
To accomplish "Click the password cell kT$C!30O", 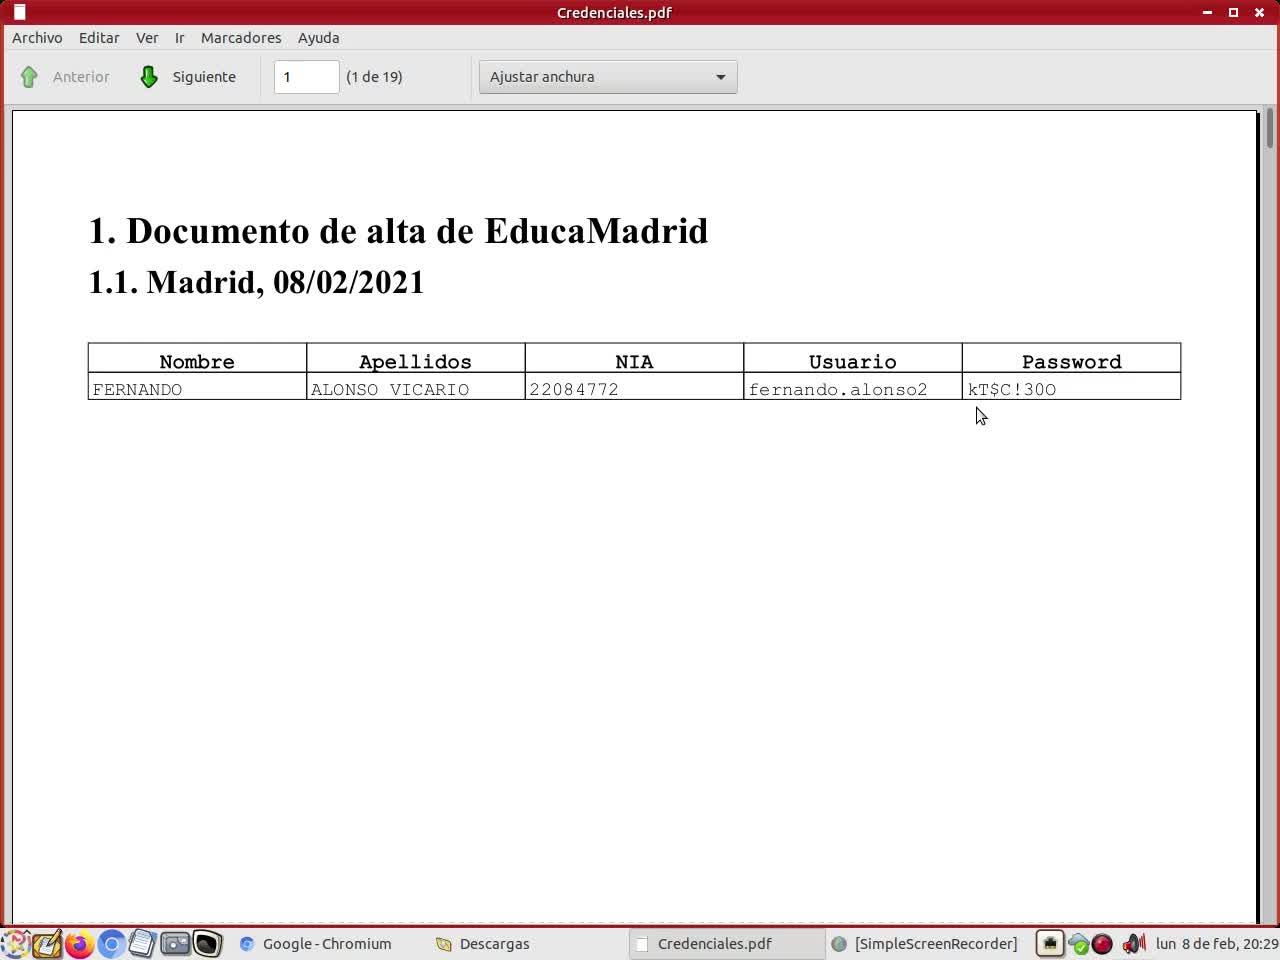I will coord(1071,389).
